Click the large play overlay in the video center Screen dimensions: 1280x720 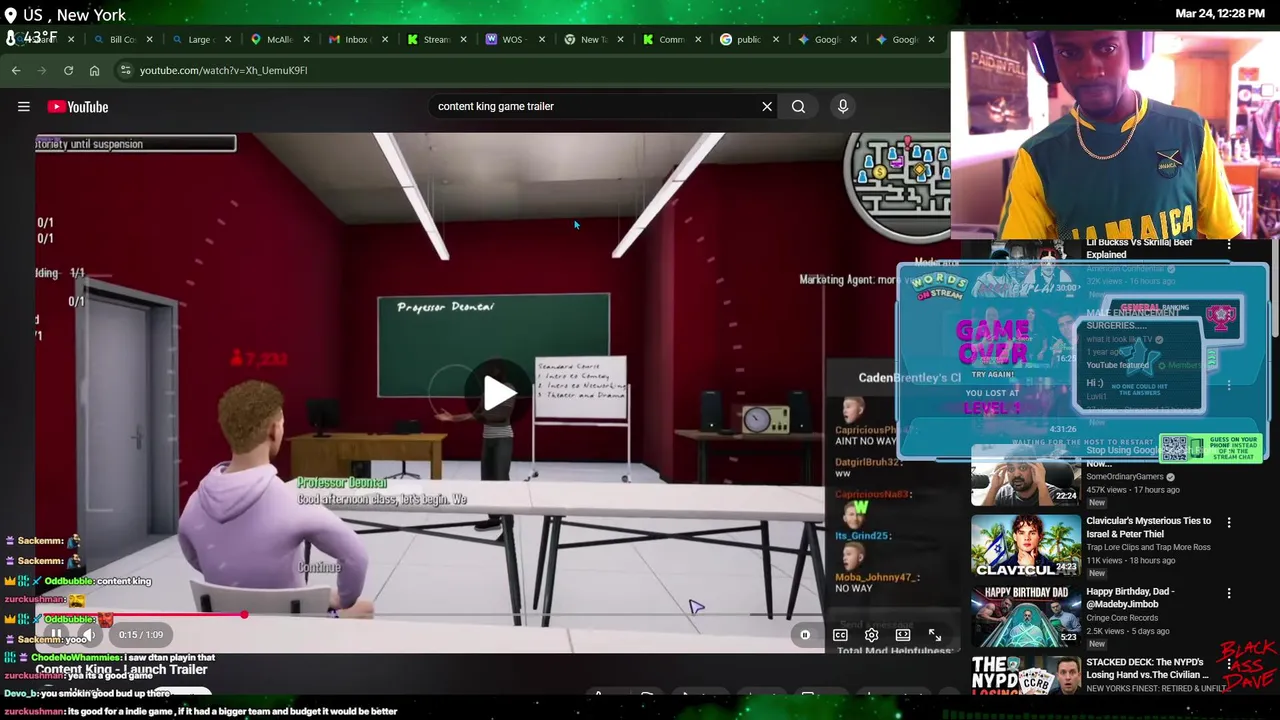coord(500,393)
